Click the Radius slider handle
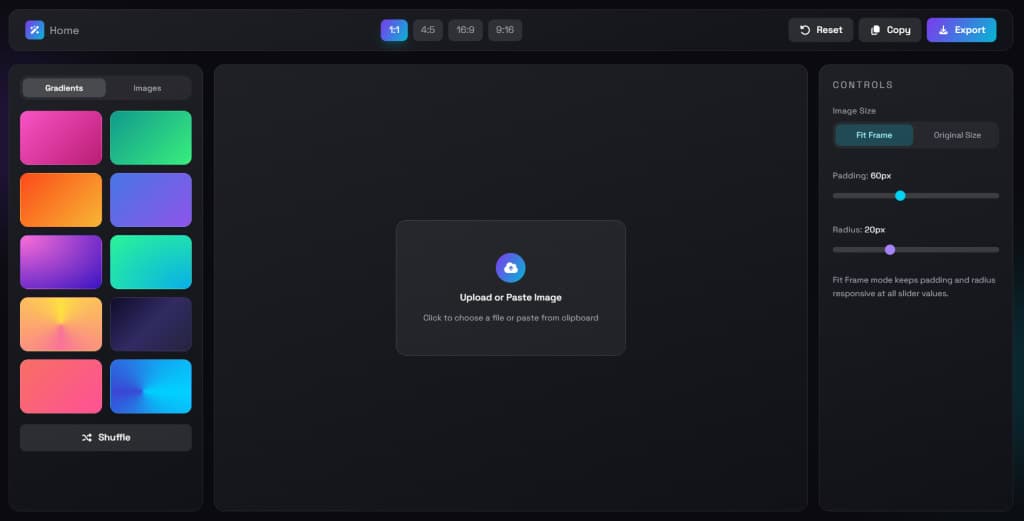Image resolution: width=1024 pixels, height=521 pixels. coord(889,249)
